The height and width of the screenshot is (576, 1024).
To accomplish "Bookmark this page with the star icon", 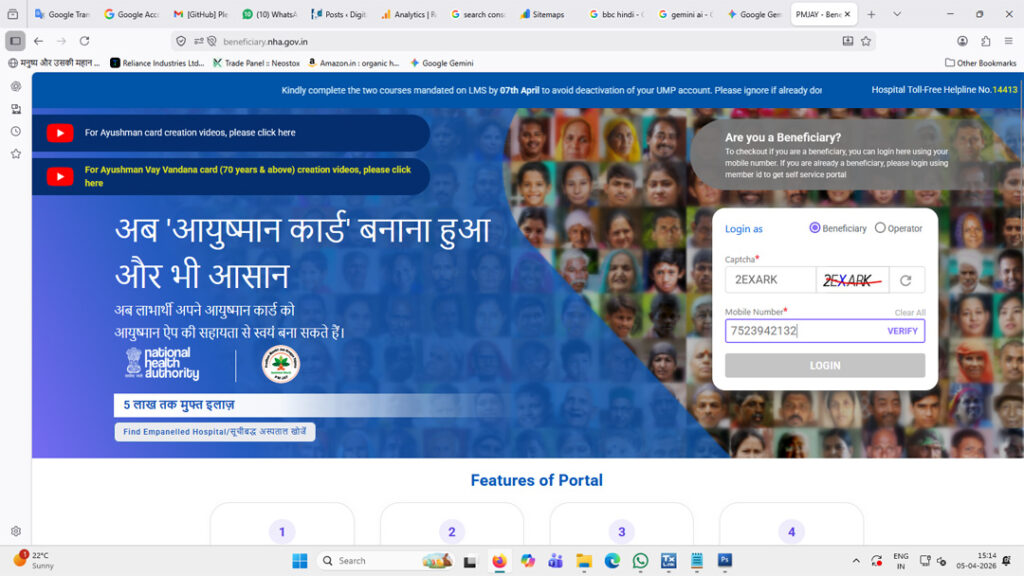I will [x=866, y=41].
